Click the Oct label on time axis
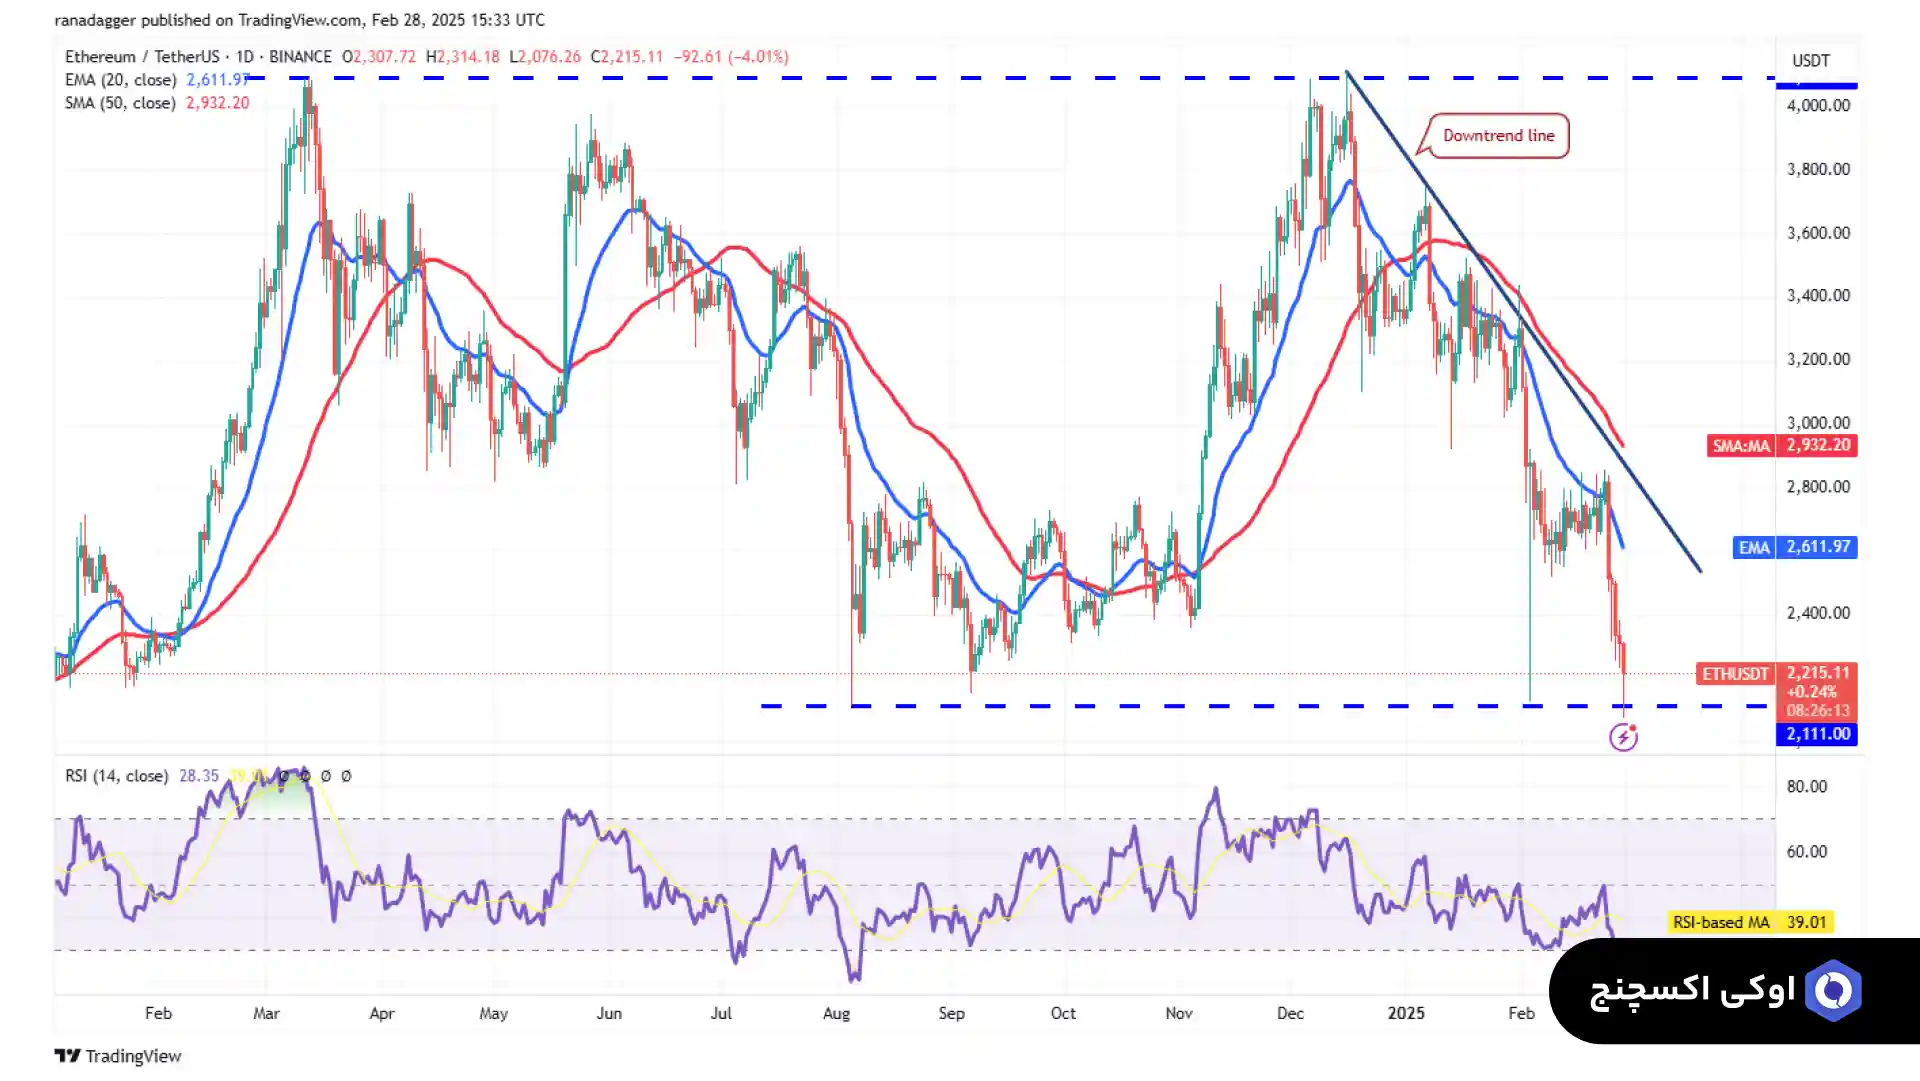This screenshot has width=1920, height=1081. (1063, 1013)
